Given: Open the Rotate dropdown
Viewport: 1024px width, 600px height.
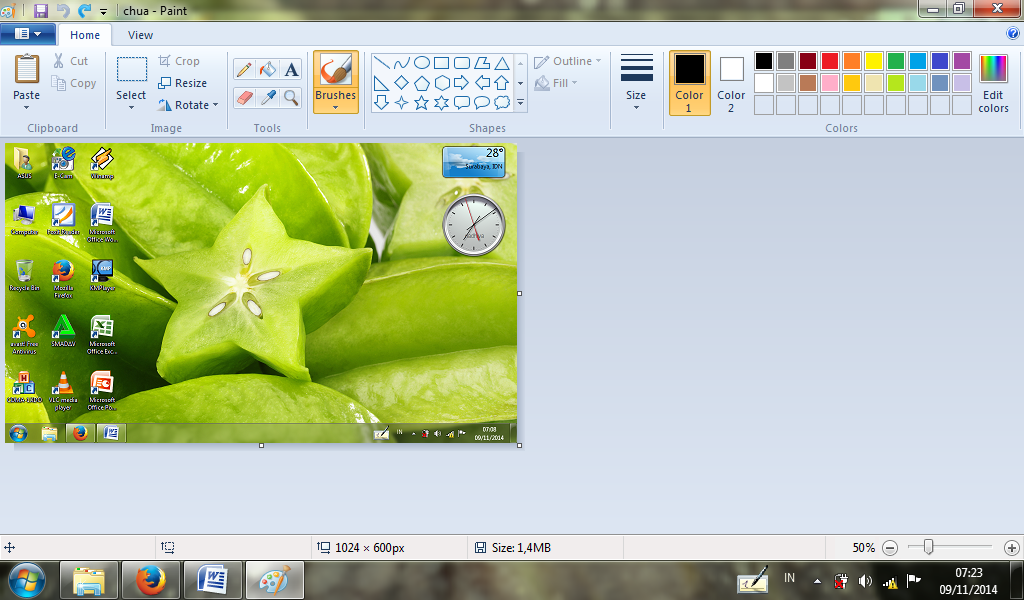Looking at the screenshot, I should pyautogui.click(x=188, y=104).
